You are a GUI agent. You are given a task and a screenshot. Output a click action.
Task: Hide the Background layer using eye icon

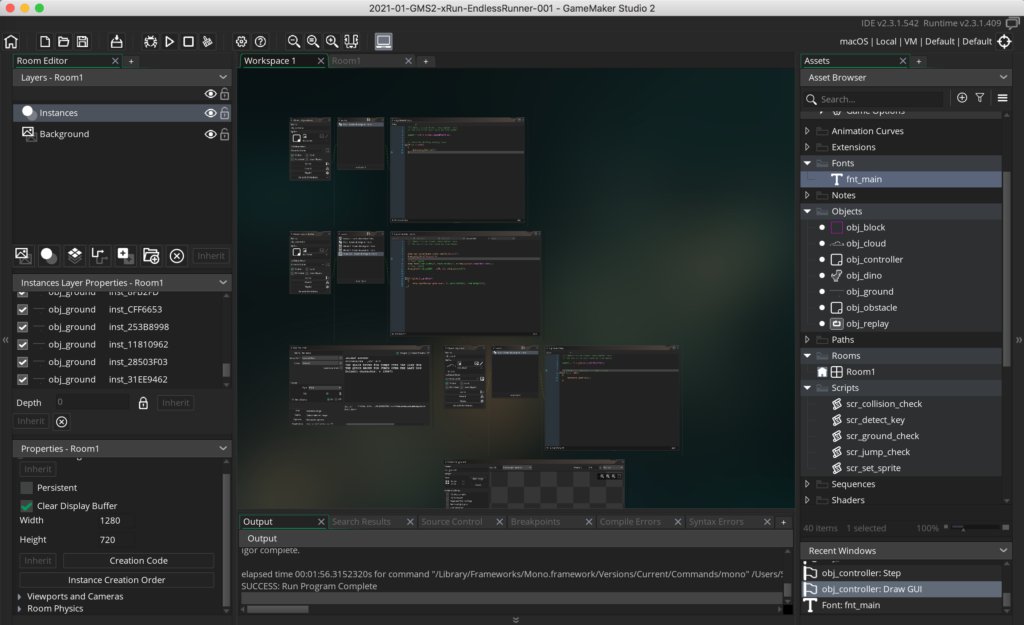tap(210, 134)
